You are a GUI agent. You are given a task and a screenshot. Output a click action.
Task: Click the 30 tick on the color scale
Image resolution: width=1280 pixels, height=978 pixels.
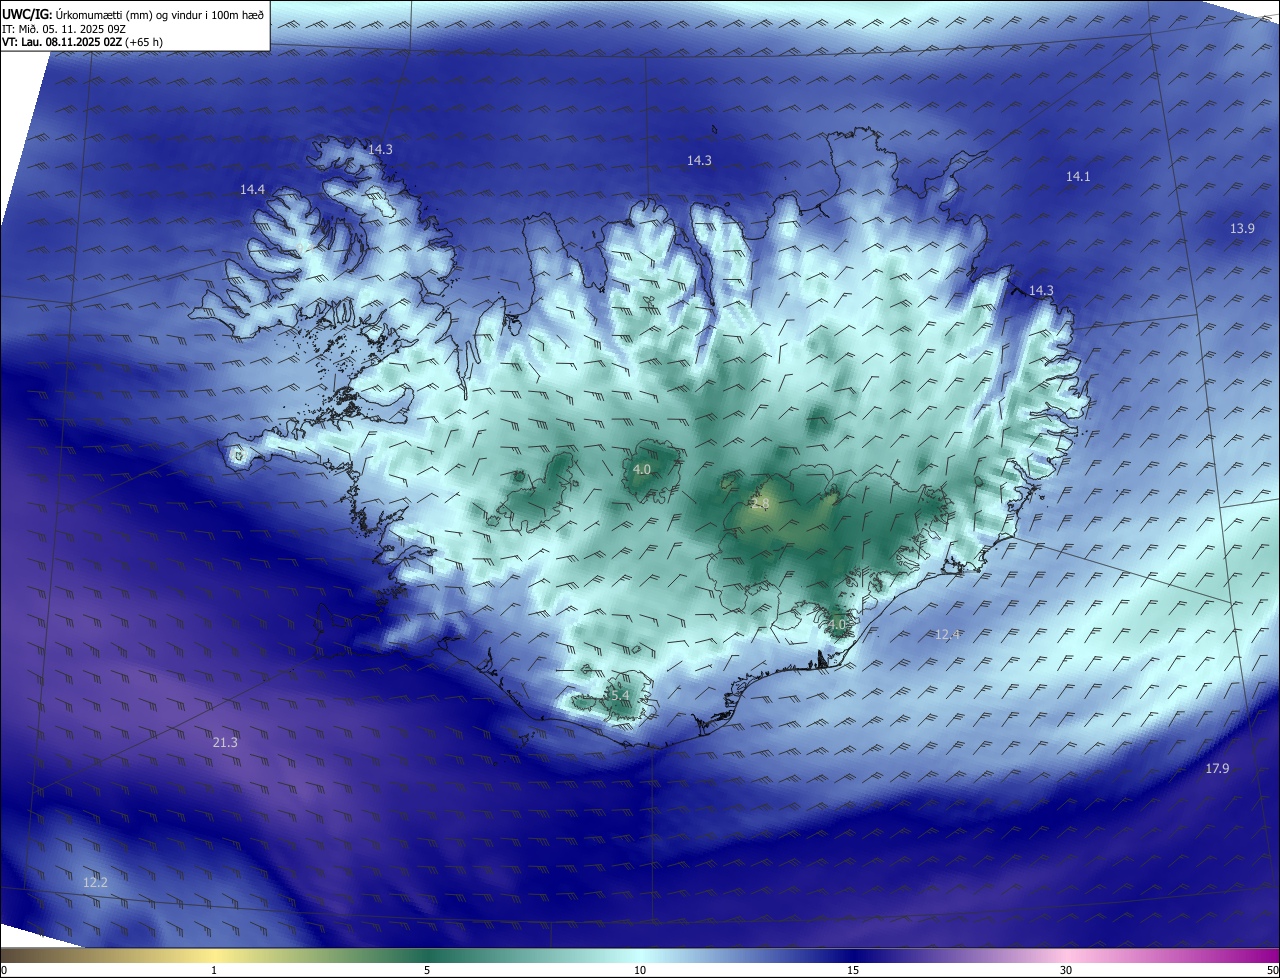(x=1066, y=970)
